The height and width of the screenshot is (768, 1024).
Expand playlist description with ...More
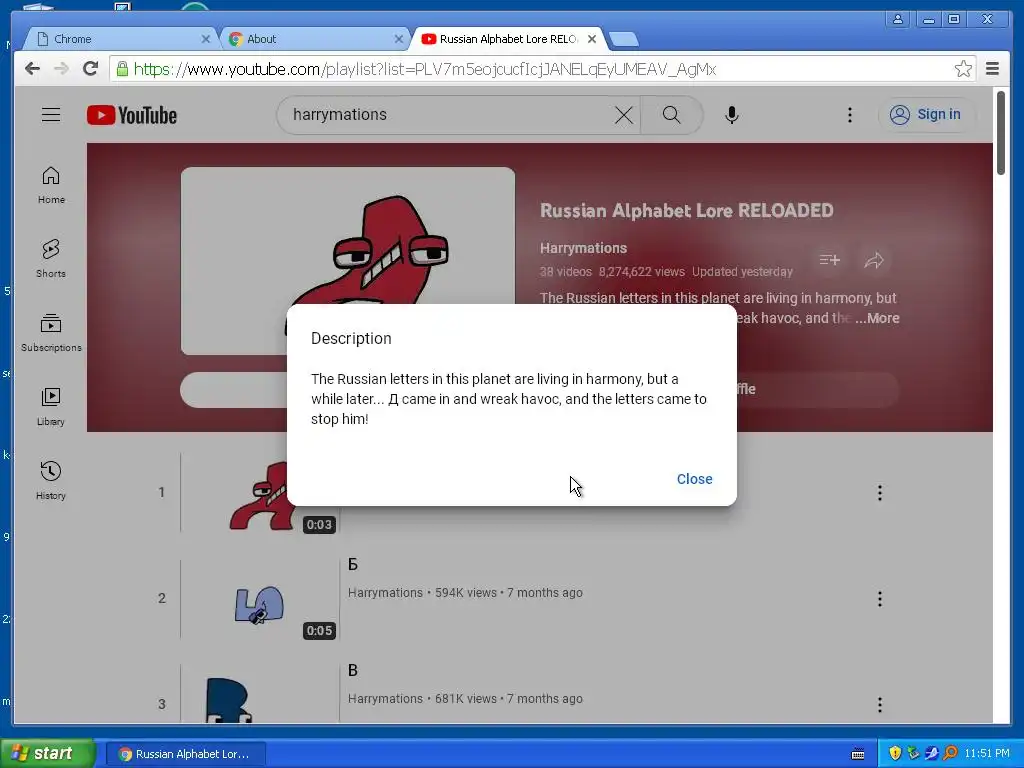click(x=877, y=318)
